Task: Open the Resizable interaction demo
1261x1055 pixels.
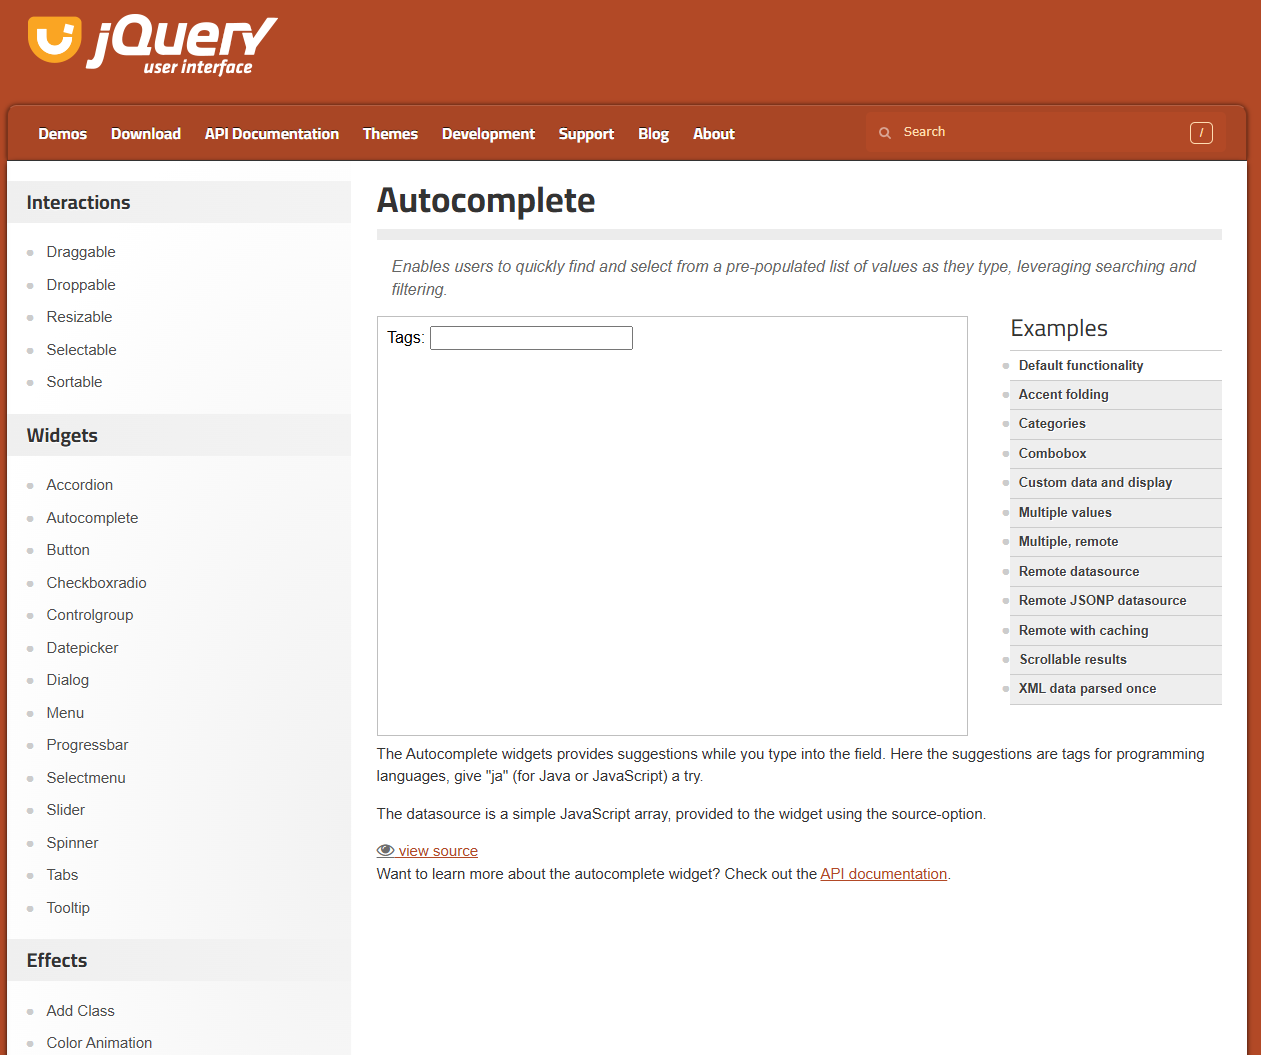Action: (79, 317)
